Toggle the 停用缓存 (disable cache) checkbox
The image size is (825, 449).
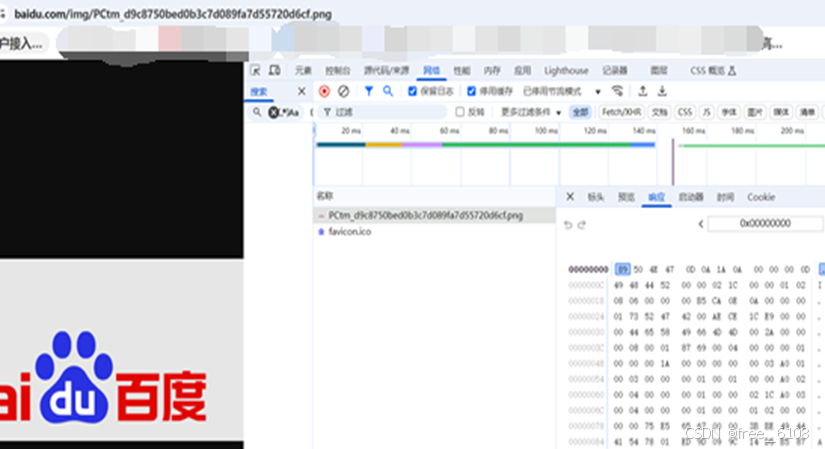(x=471, y=91)
